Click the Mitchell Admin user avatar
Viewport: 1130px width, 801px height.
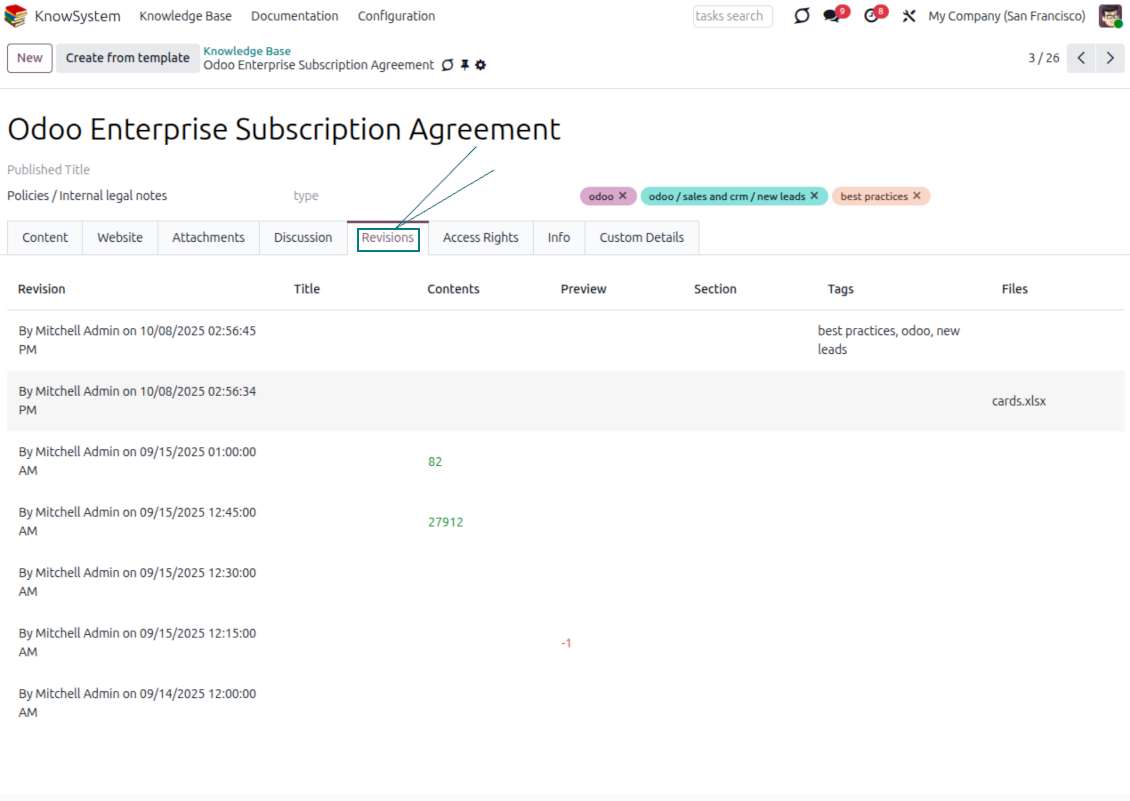1110,16
